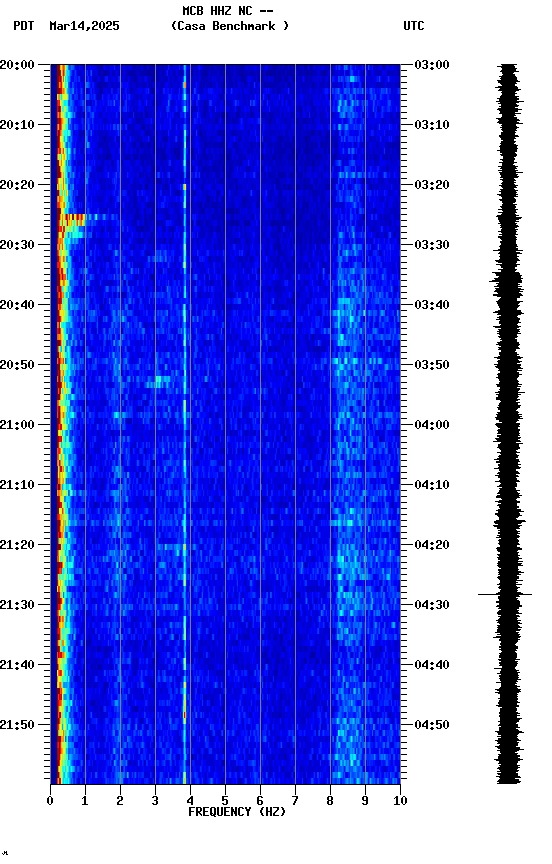Click the 3 Hz frequency tick label
This screenshot has height=864, width=552.
pyautogui.click(x=155, y=801)
